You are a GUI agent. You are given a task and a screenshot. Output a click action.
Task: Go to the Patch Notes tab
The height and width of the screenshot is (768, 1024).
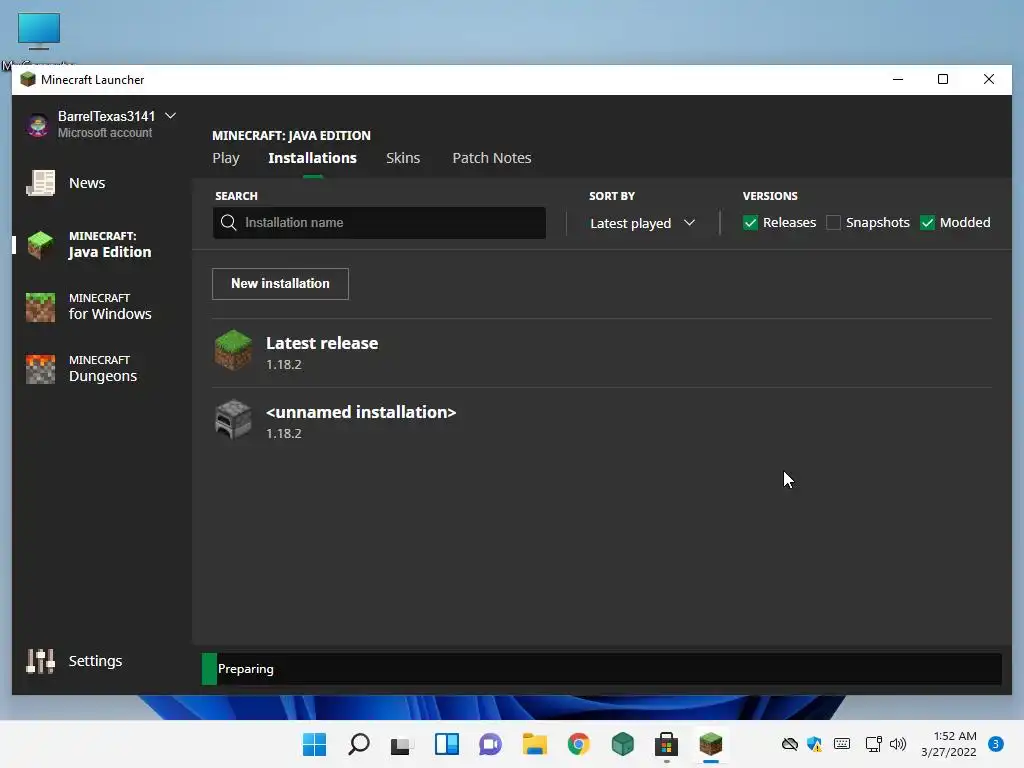point(492,158)
